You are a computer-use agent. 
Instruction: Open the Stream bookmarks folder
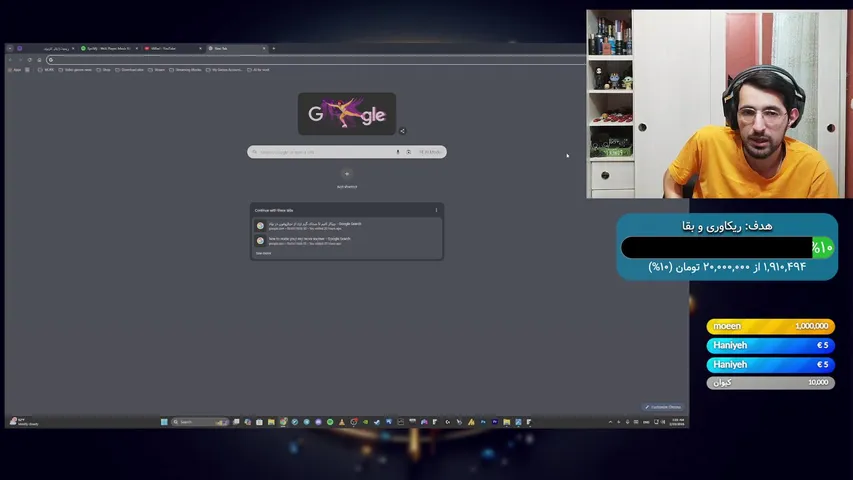point(157,70)
